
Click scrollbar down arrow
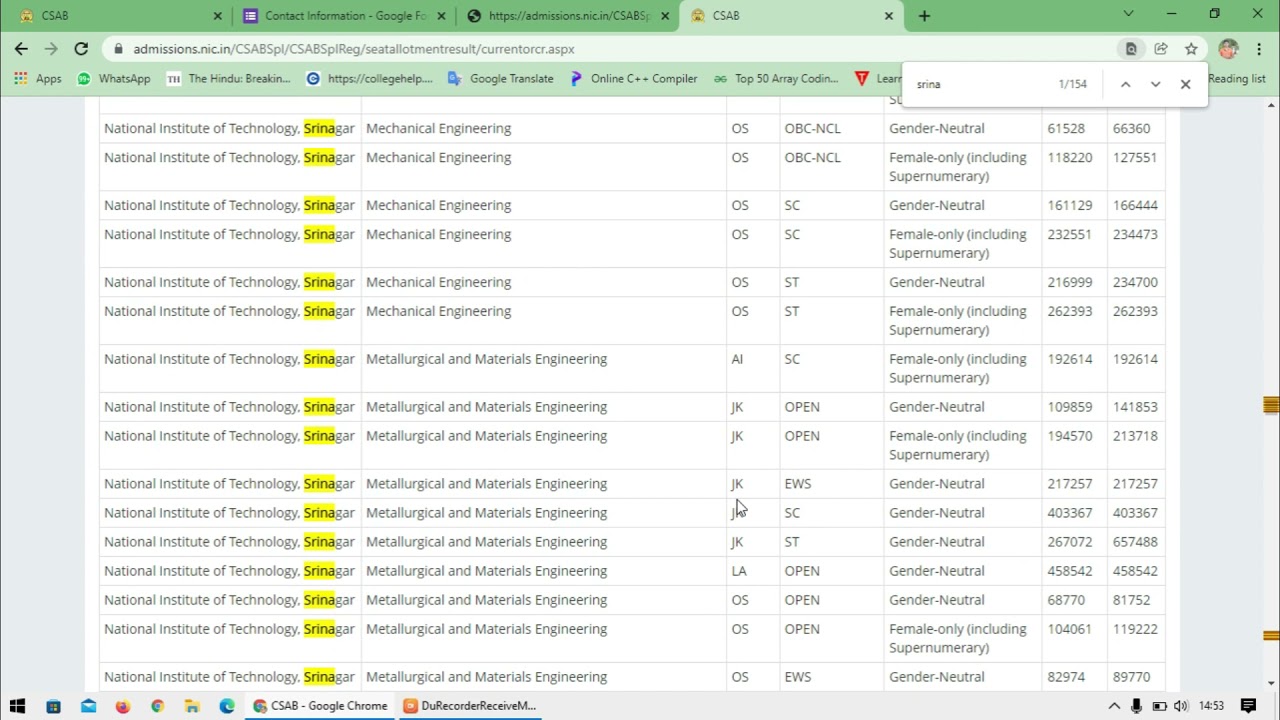point(1271,683)
